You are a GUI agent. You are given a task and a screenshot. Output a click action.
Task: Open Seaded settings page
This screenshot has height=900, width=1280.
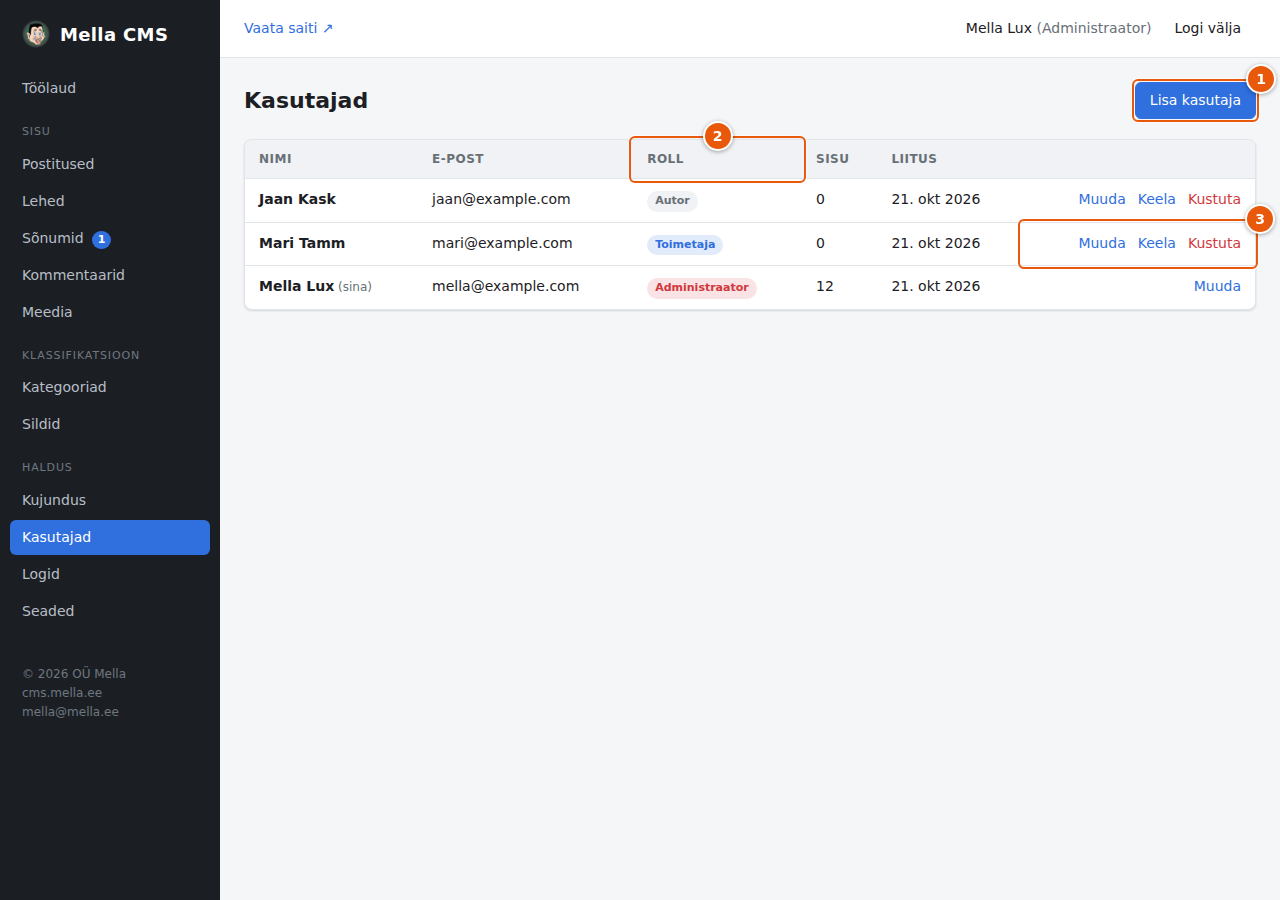(x=110, y=611)
